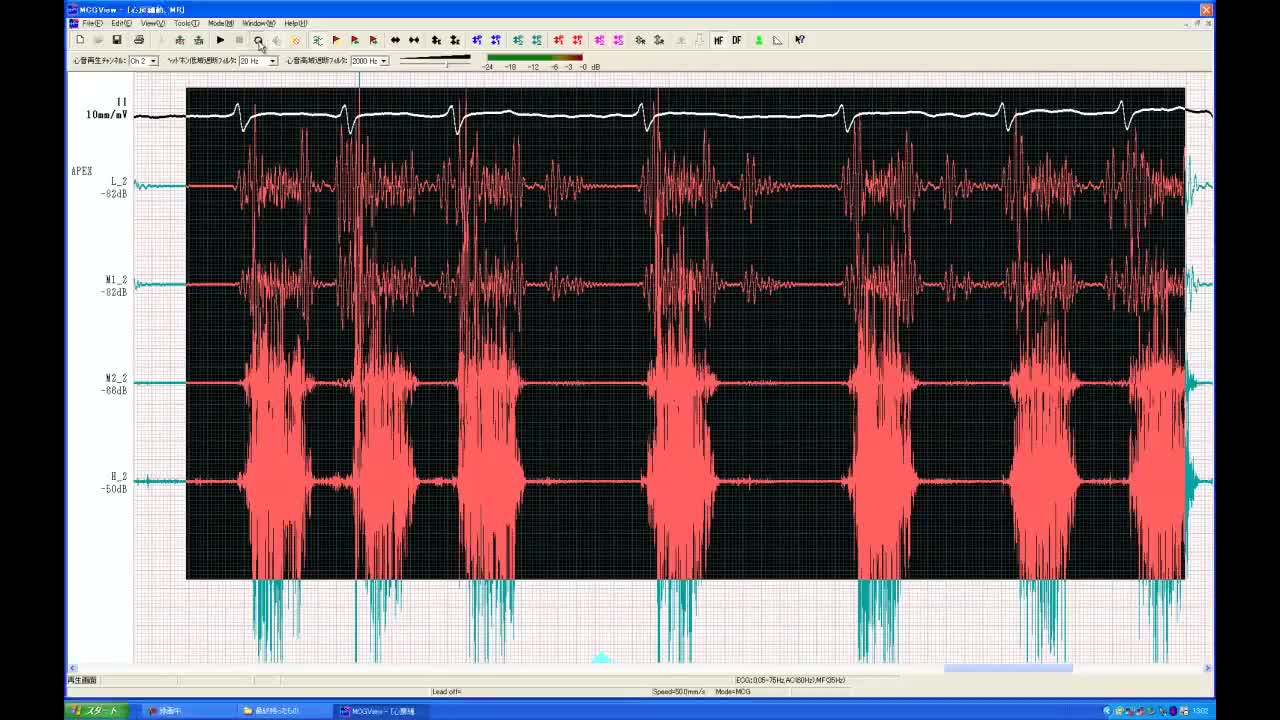Open the heart sound channel dropdown Ch 2
This screenshot has width=1280, height=720.
click(x=153, y=61)
